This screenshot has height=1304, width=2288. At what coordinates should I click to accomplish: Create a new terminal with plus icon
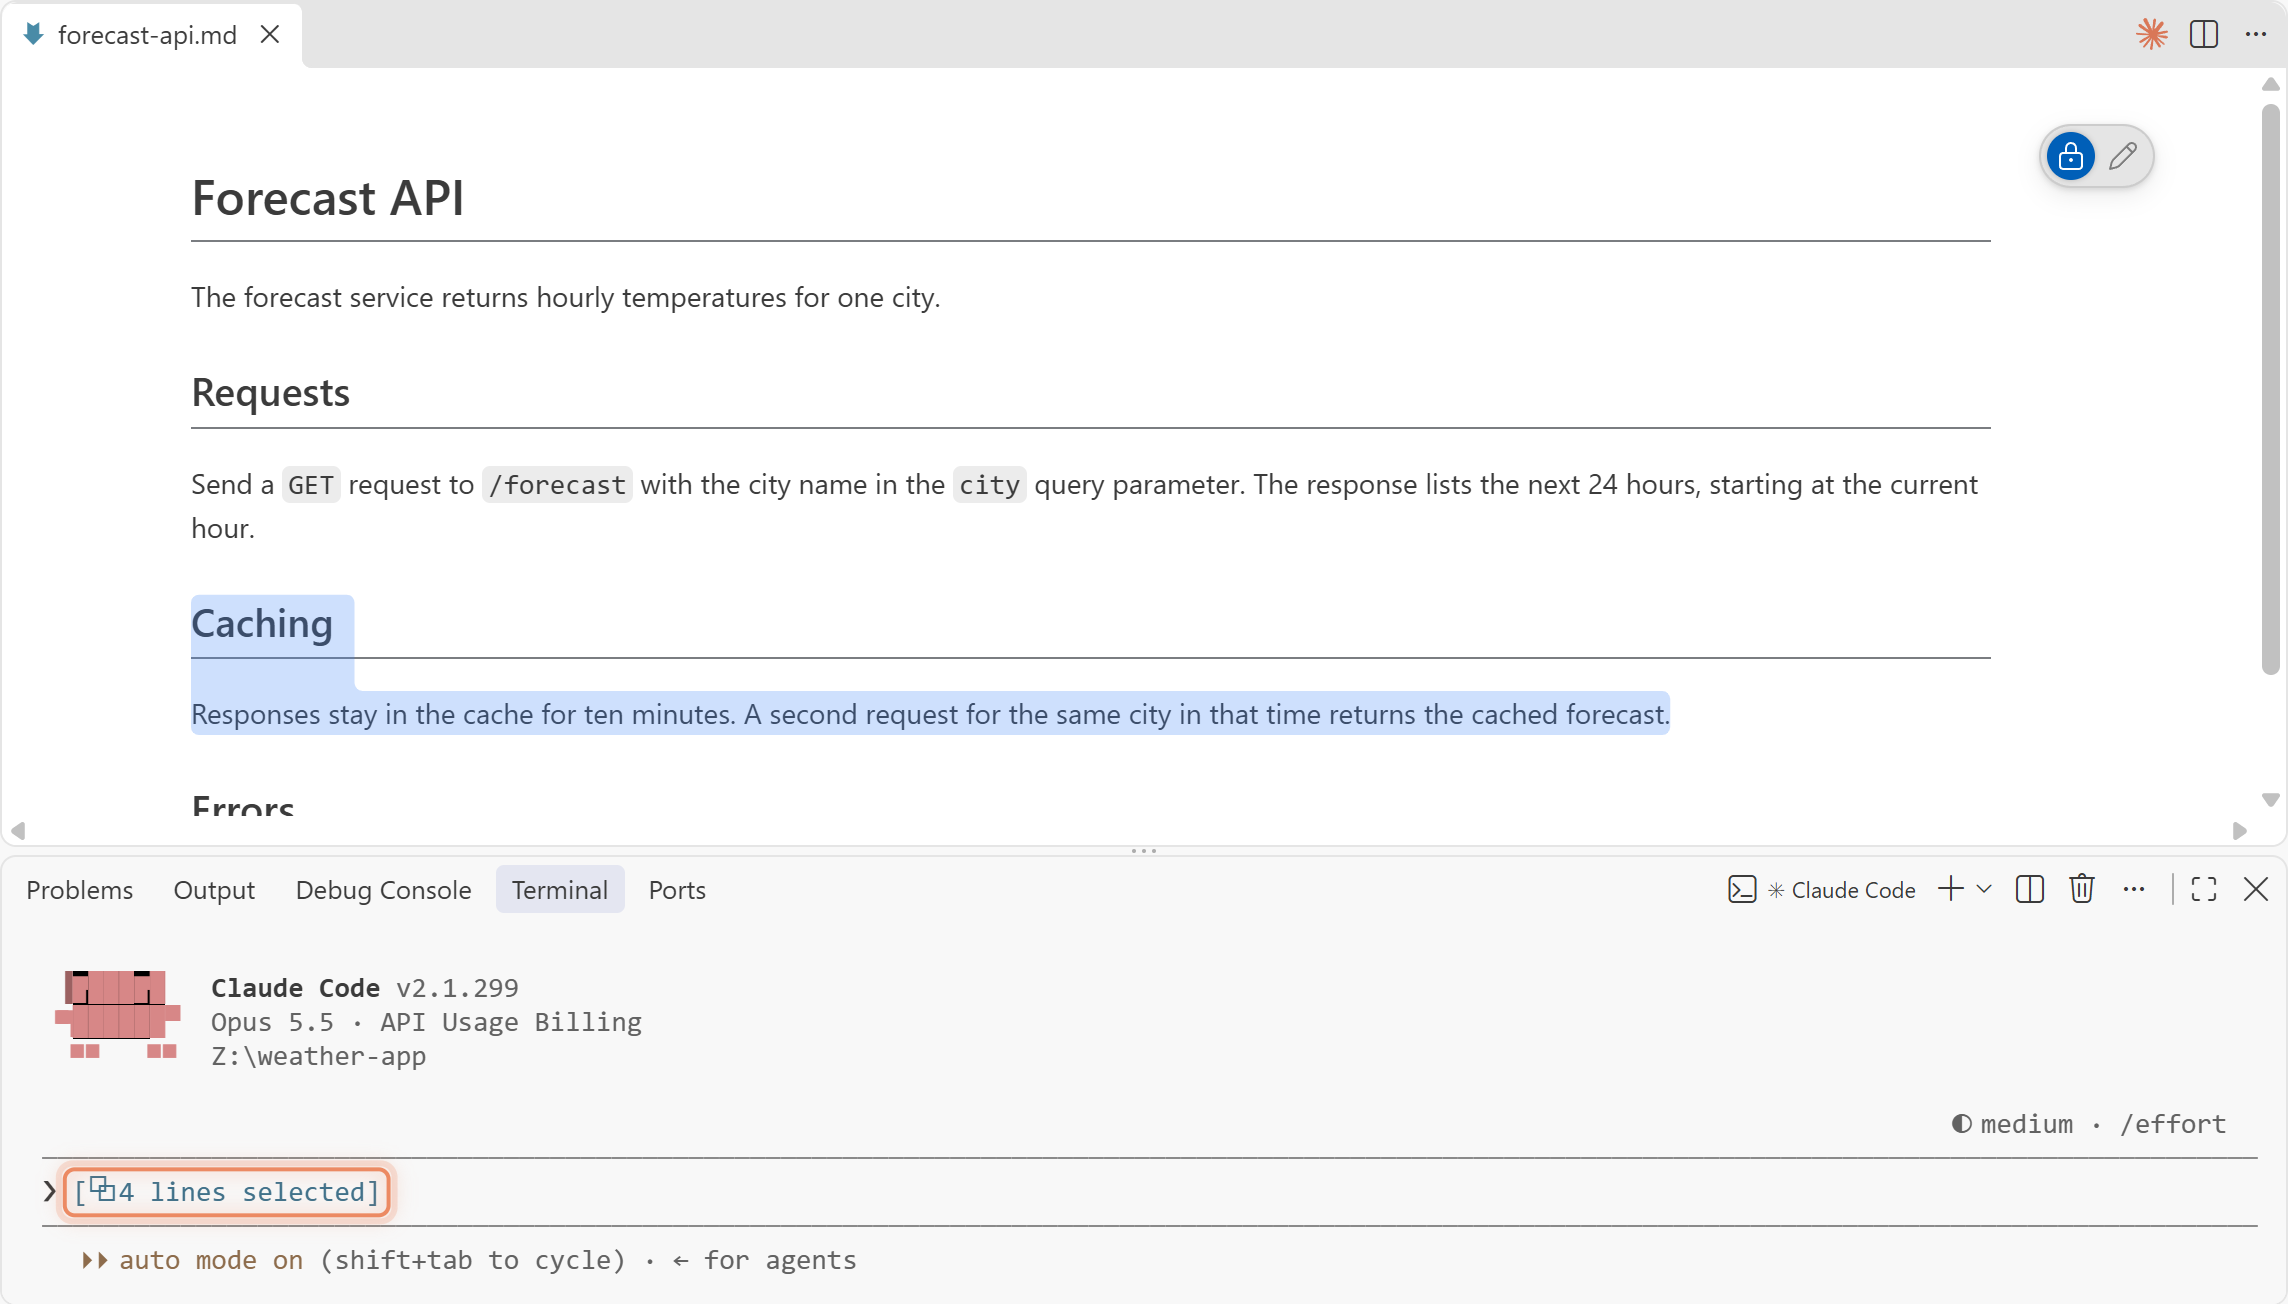click(1951, 889)
